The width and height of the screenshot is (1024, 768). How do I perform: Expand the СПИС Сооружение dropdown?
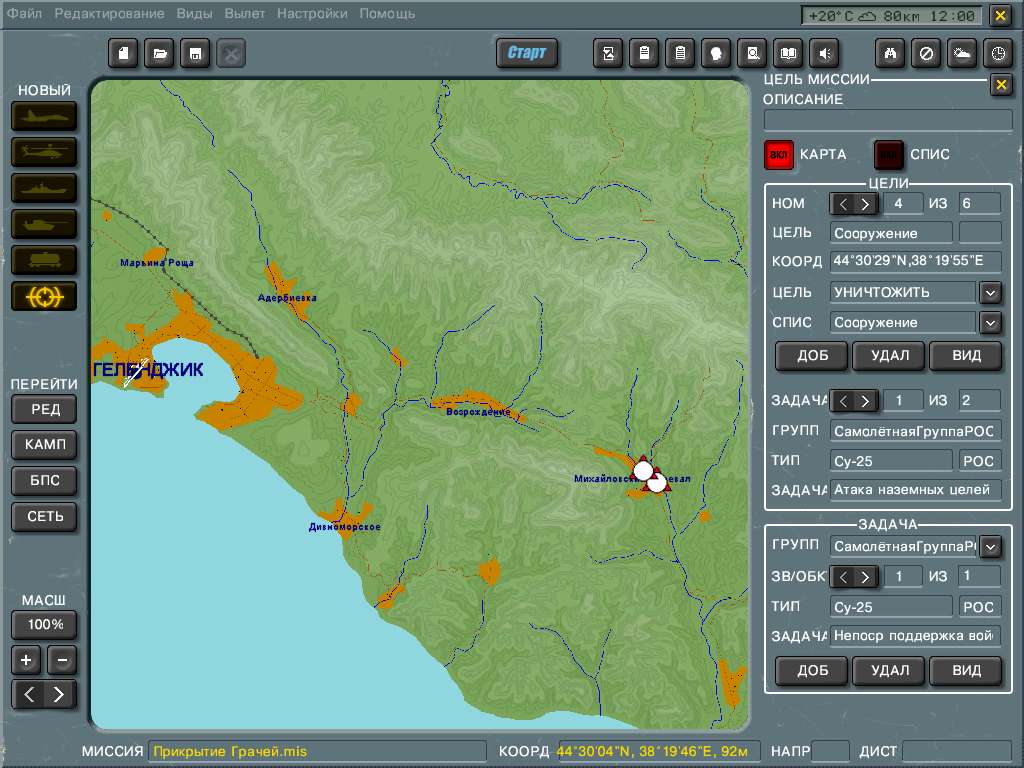990,323
